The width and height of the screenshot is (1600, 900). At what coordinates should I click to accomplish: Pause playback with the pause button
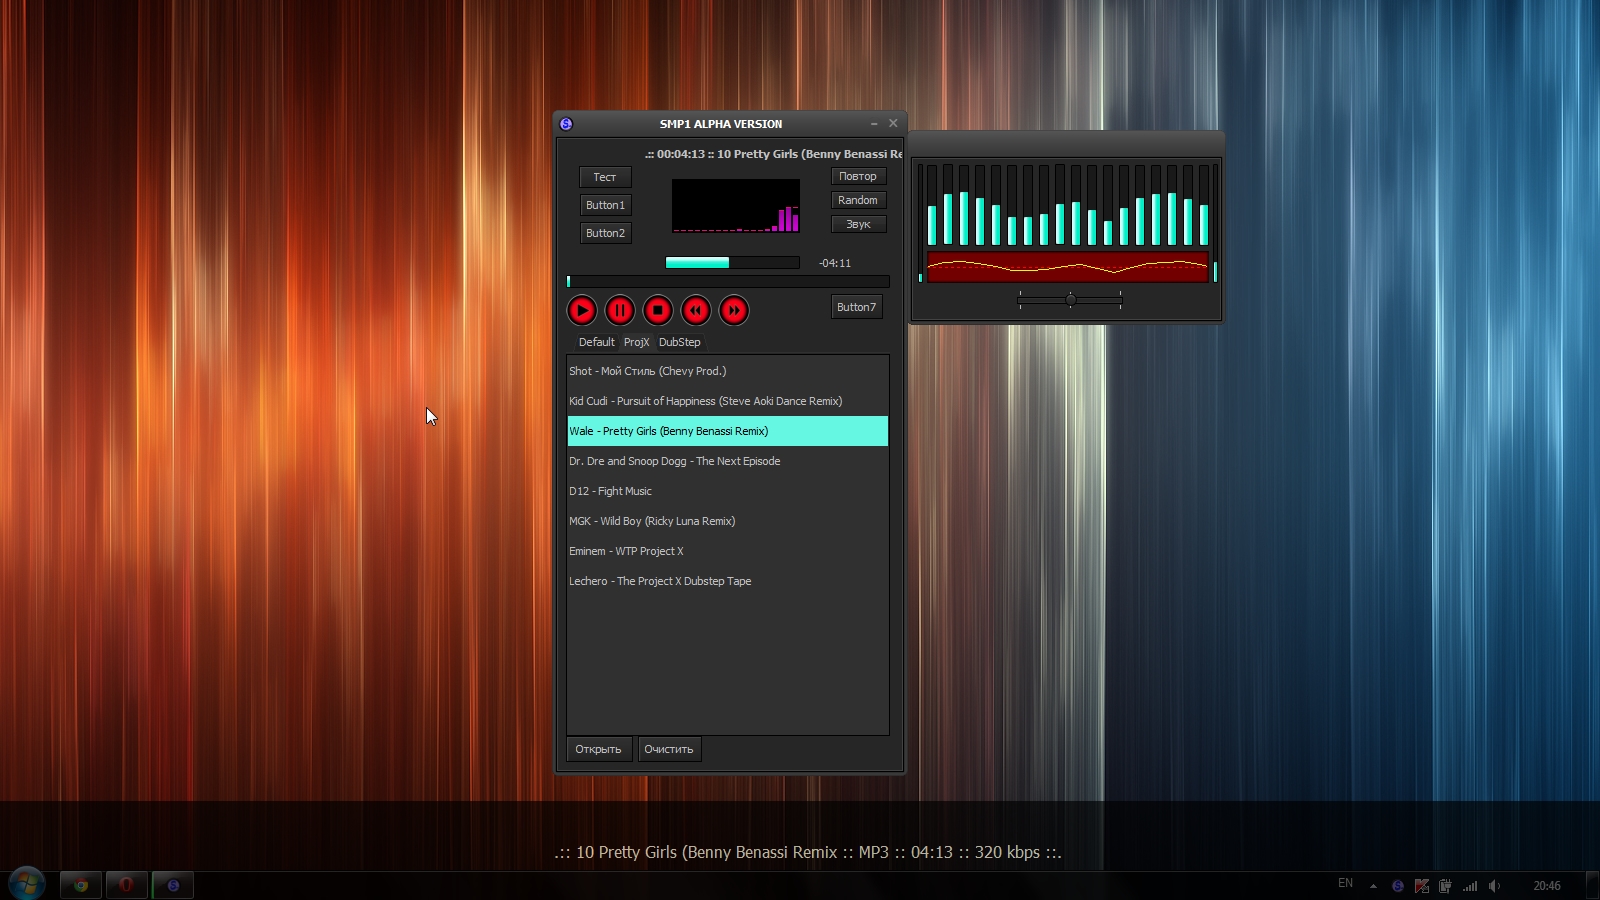click(620, 311)
